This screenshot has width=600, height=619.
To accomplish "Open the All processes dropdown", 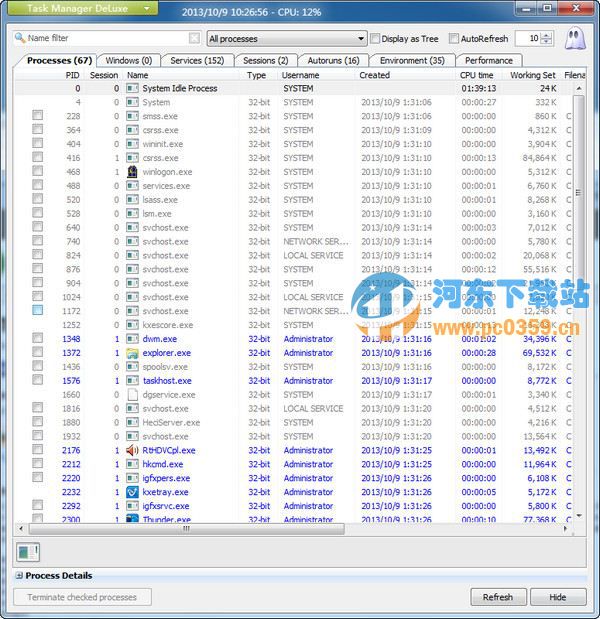I will point(287,39).
